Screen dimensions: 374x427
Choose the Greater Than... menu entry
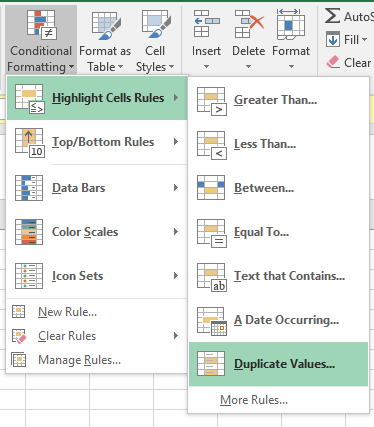278,100
